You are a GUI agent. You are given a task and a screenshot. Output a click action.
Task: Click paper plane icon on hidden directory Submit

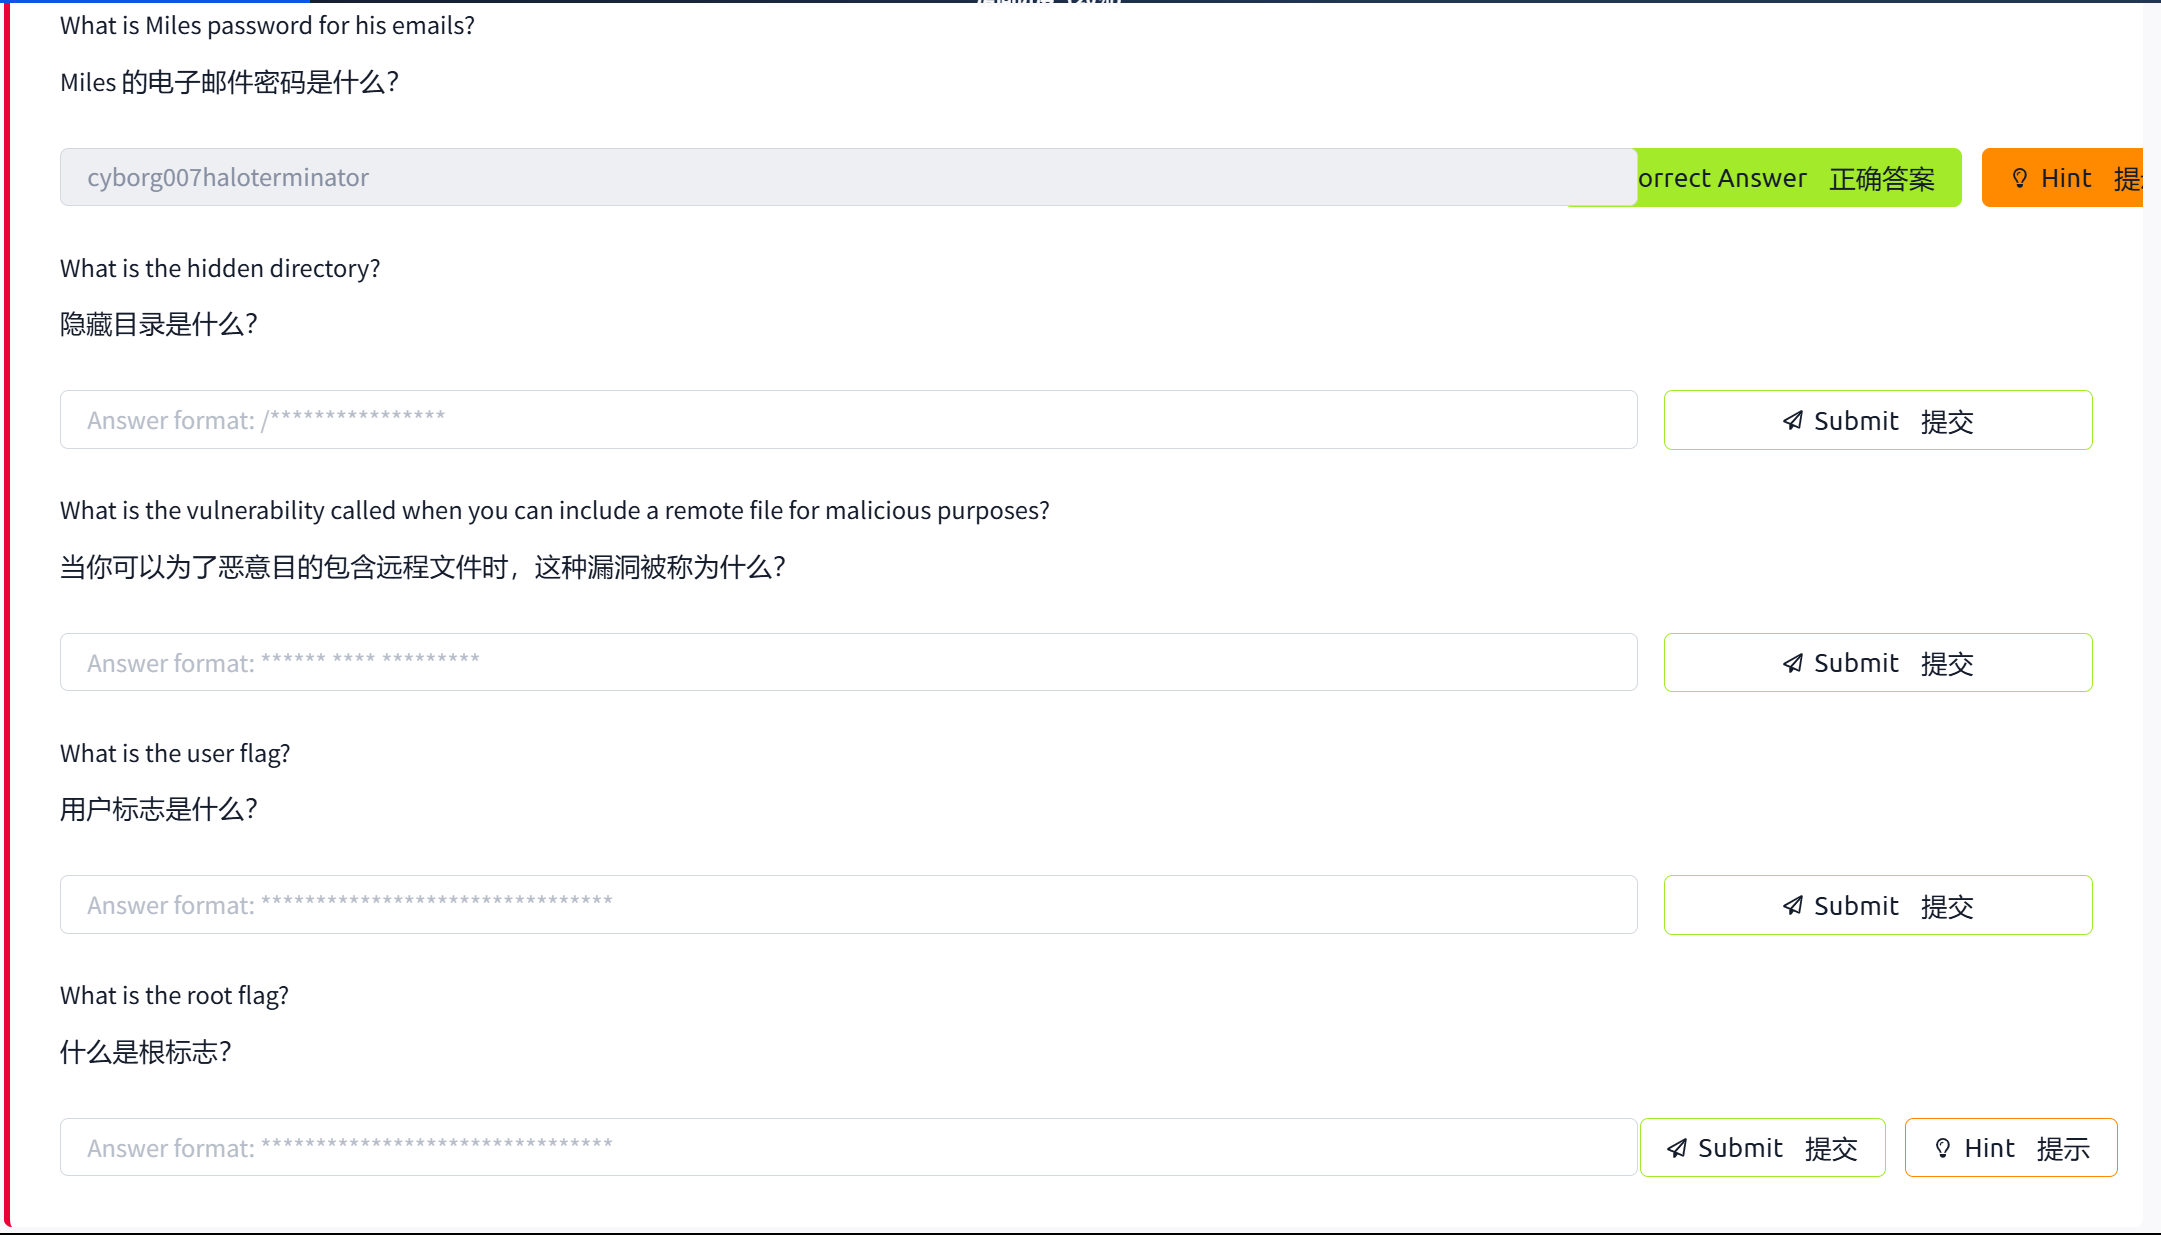pos(1792,421)
